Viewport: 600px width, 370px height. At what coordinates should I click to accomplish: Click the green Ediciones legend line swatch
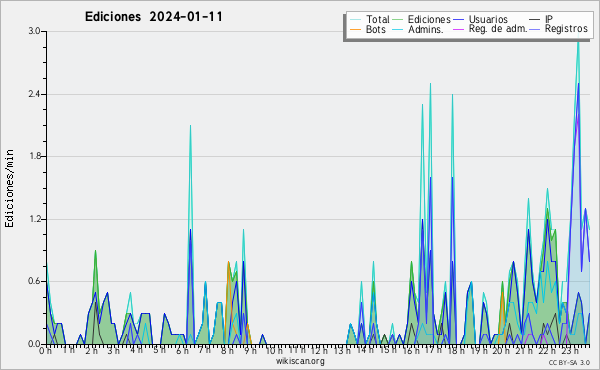pos(398,20)
